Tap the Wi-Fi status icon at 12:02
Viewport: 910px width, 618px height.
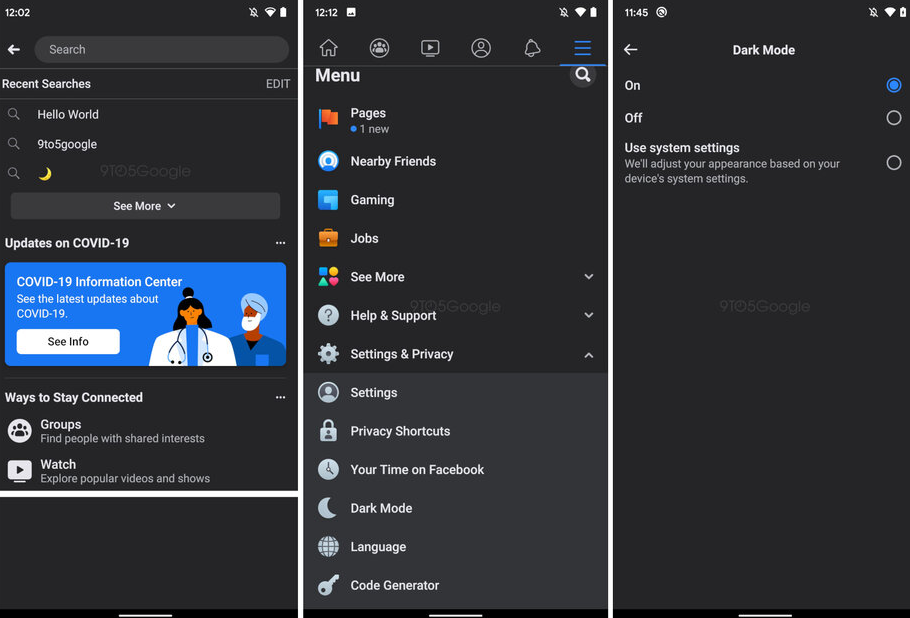(x=270, y=12)
